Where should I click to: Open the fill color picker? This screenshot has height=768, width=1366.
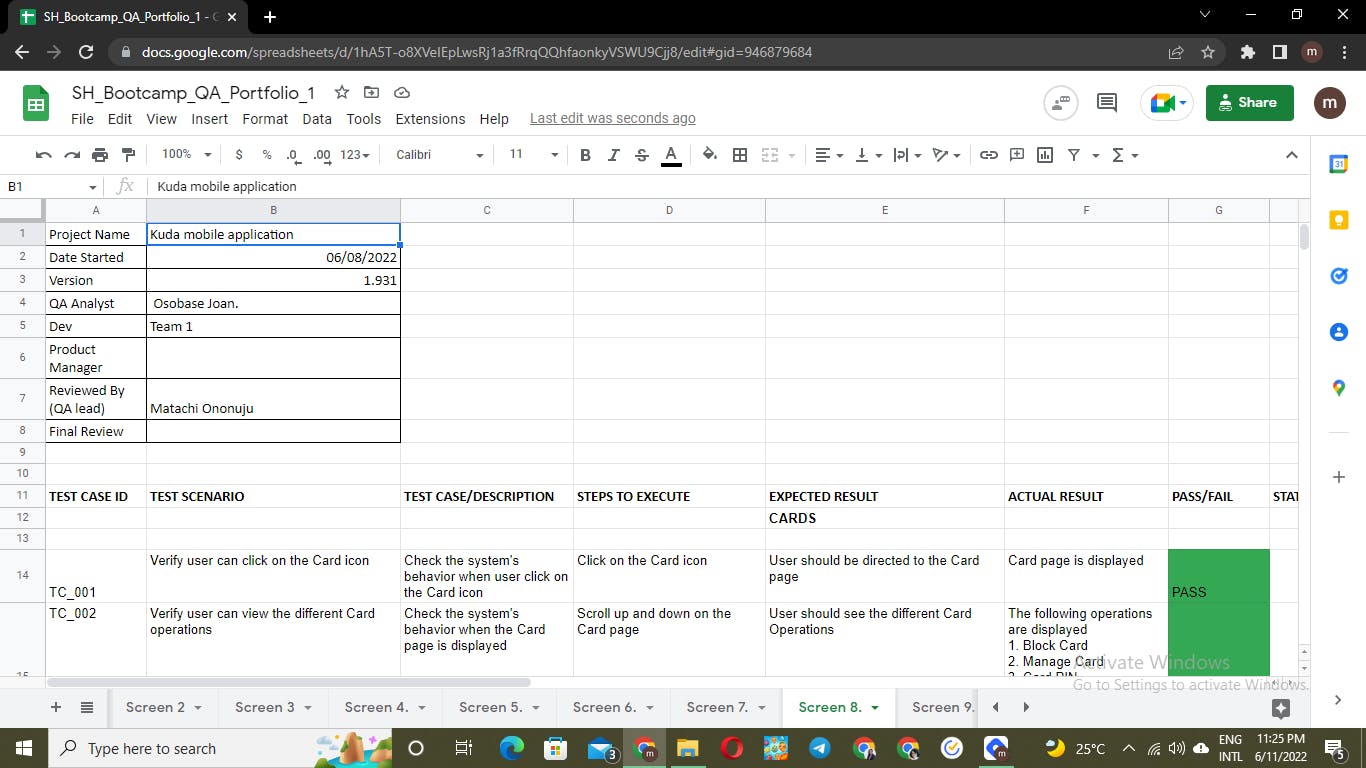click(710, 155)
